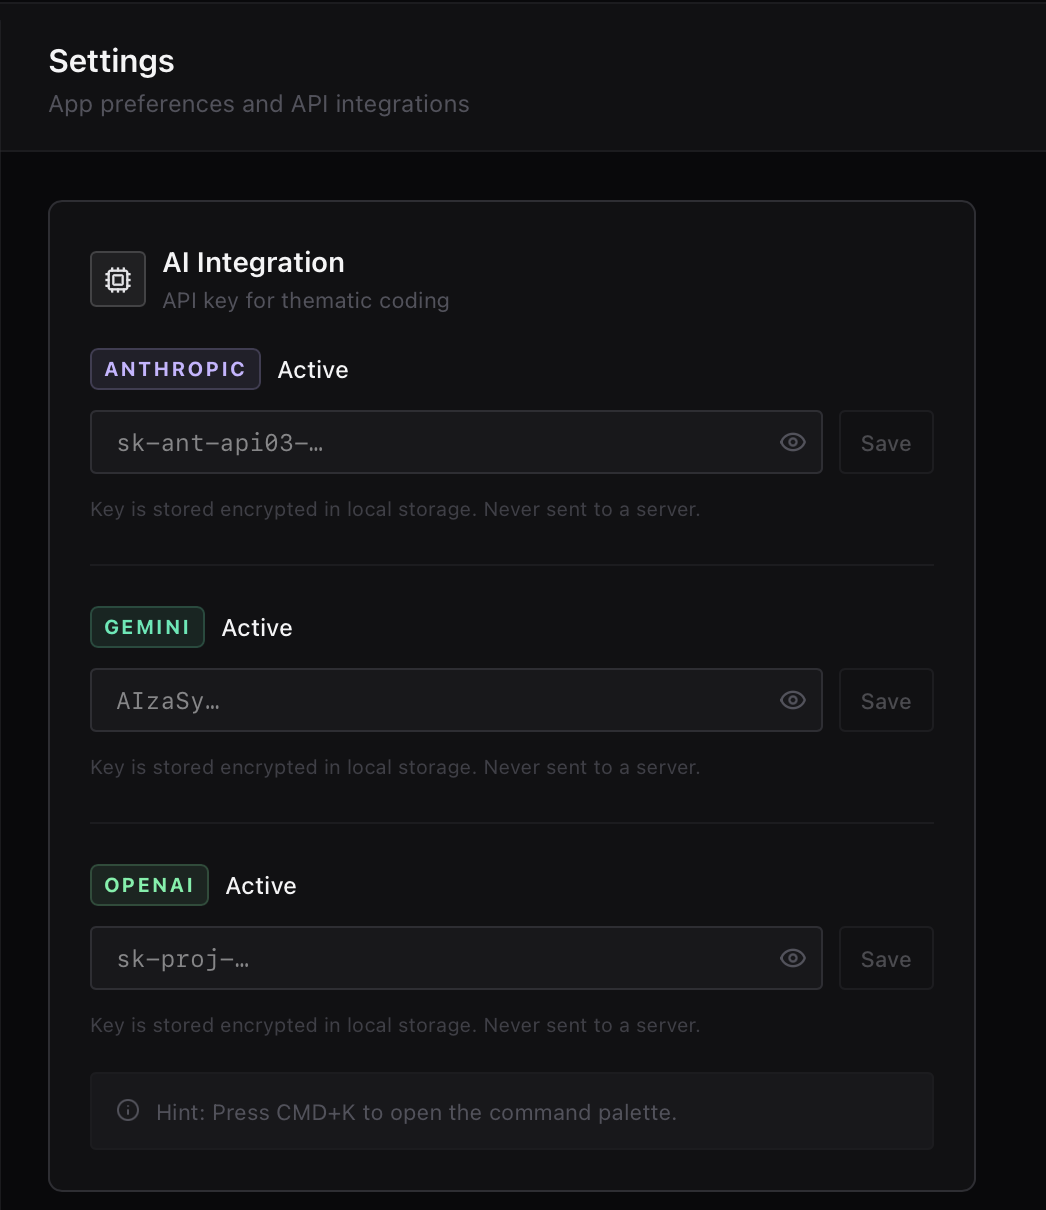This screenshot has width=1046, height=1210.
Task: Click Save for the OpenAI key
Action: click(885, 958)
